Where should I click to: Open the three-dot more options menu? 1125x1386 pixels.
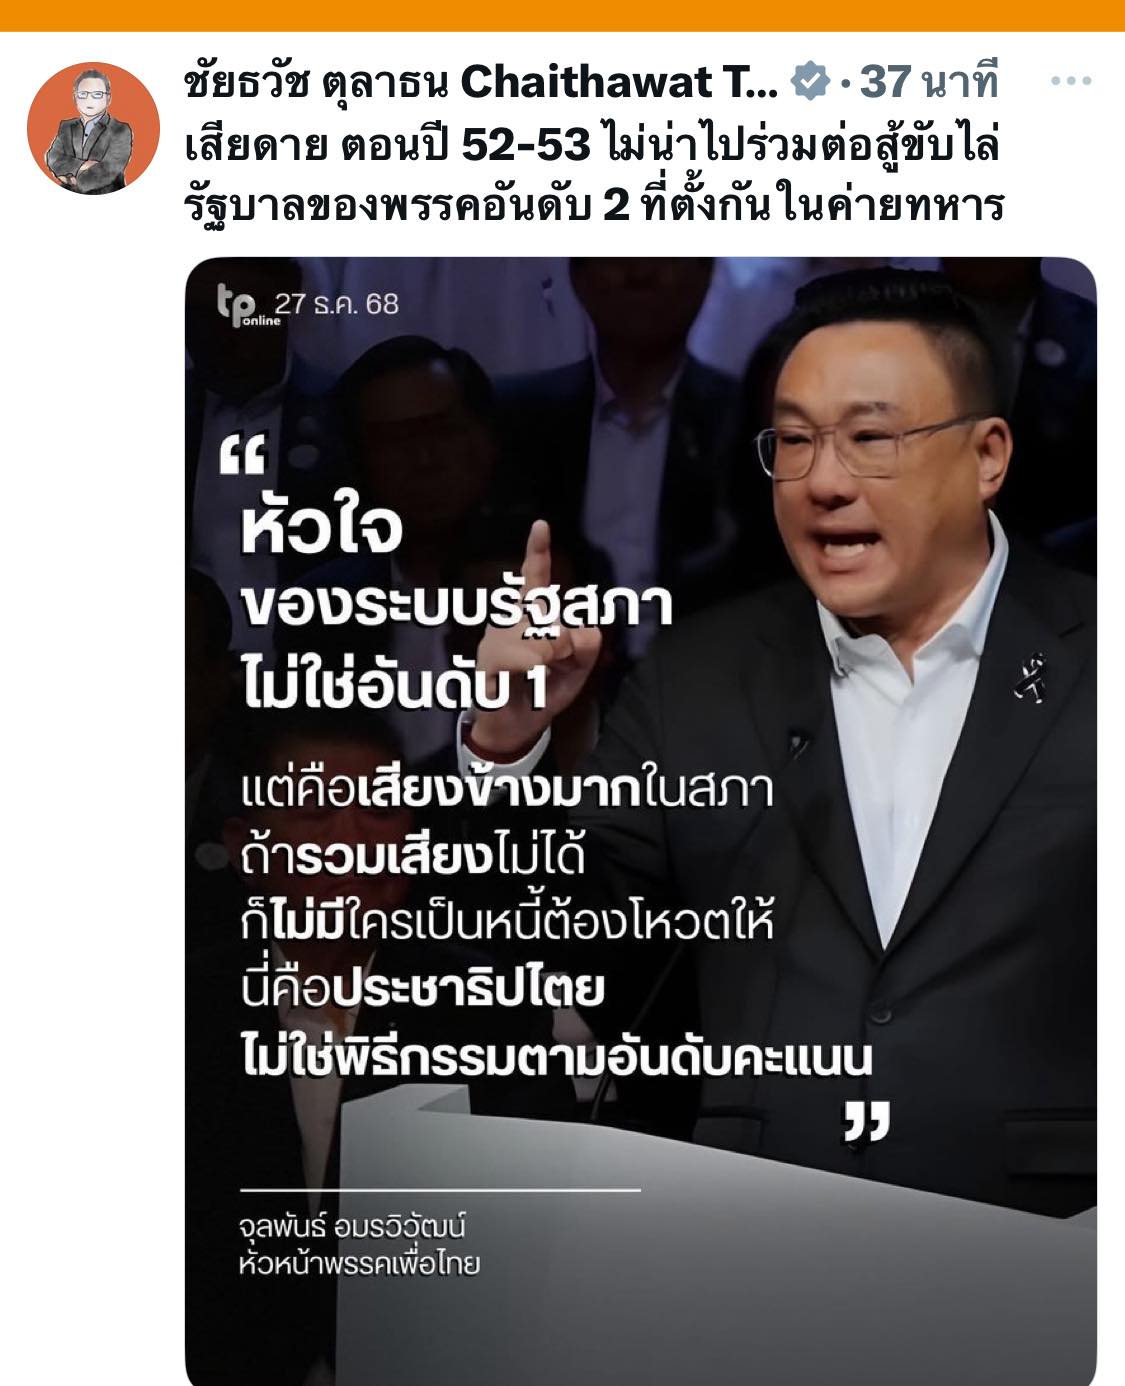coord(1071,82)
